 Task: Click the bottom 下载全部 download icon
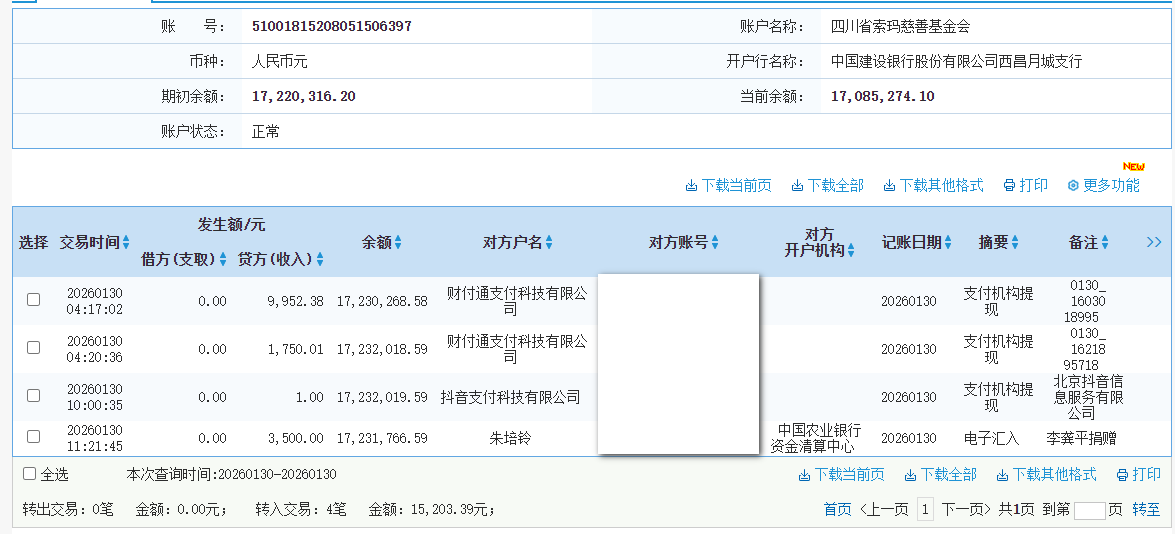click(x=910, y=475)
